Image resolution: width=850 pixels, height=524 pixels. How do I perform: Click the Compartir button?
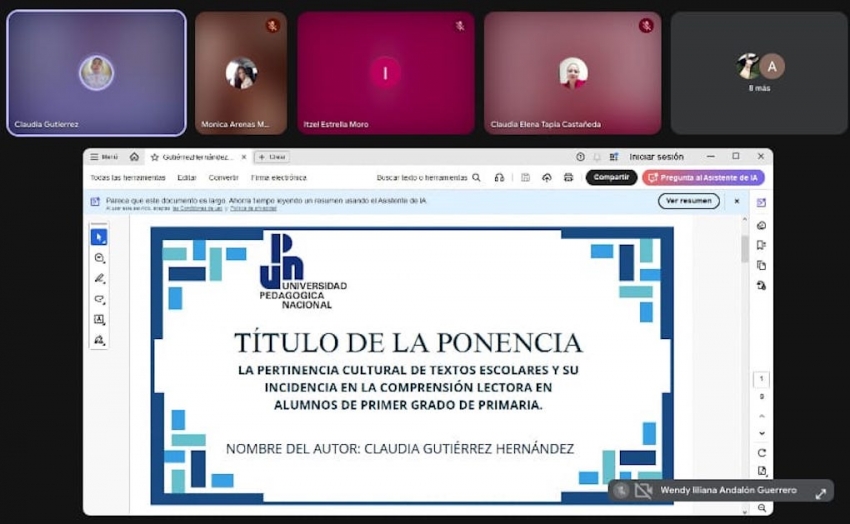(611, 177)
